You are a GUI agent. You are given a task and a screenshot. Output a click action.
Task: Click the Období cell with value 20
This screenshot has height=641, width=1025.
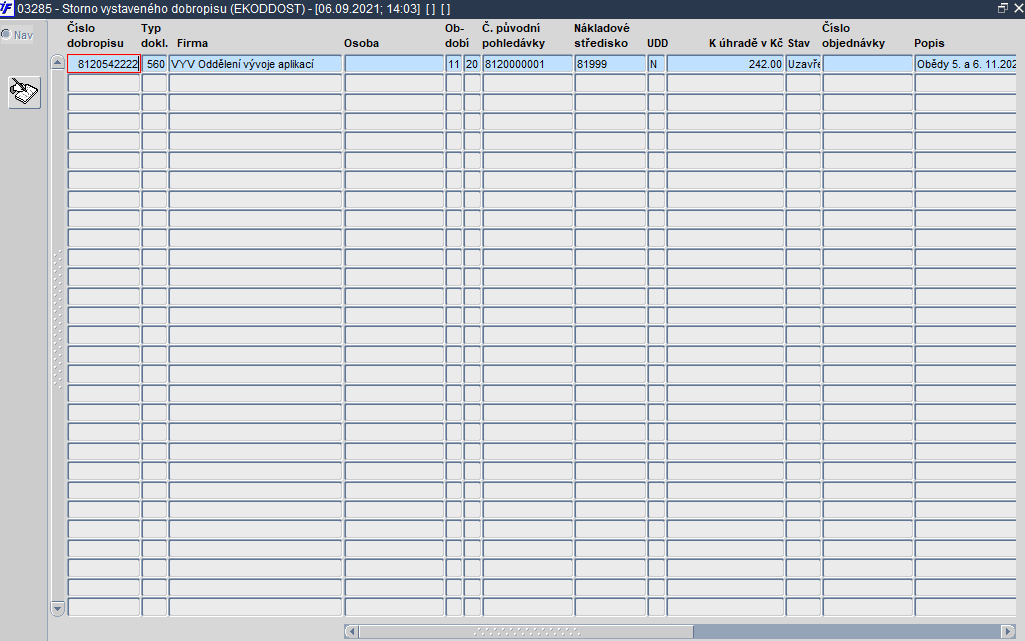pyautogui.click(x=472, y=64)
